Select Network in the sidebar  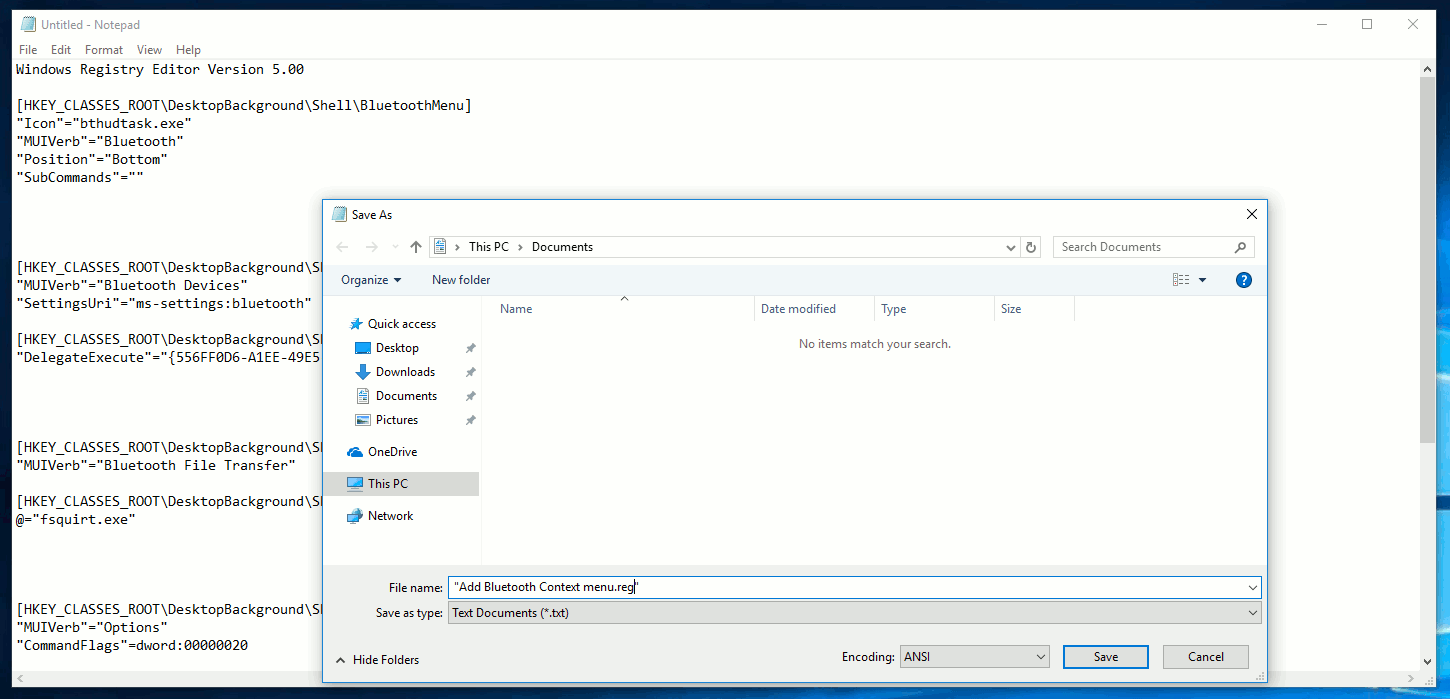390,516
